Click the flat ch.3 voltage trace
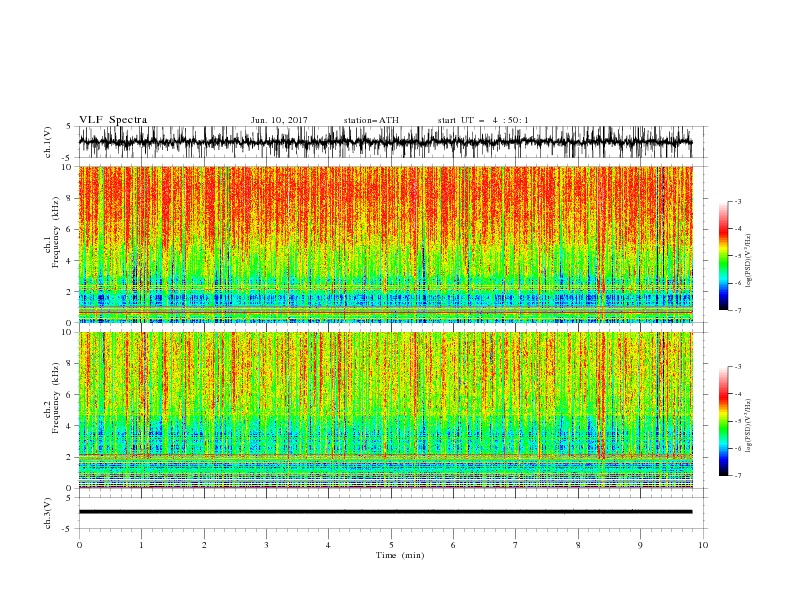The height and width of the screenshot is (612, 792). [x=385, y=512]
